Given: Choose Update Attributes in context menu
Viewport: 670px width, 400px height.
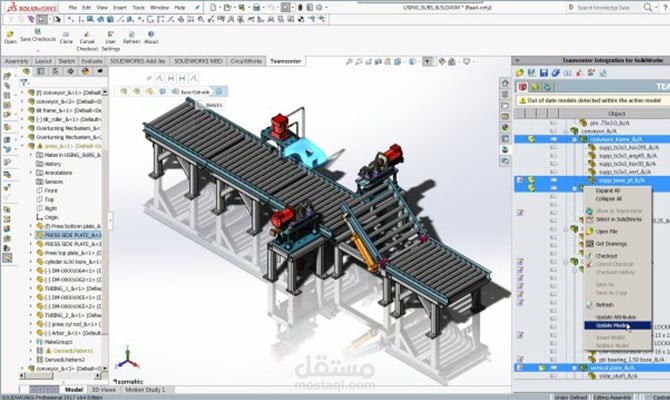Looking at the screenshot, I should point(616,317).
